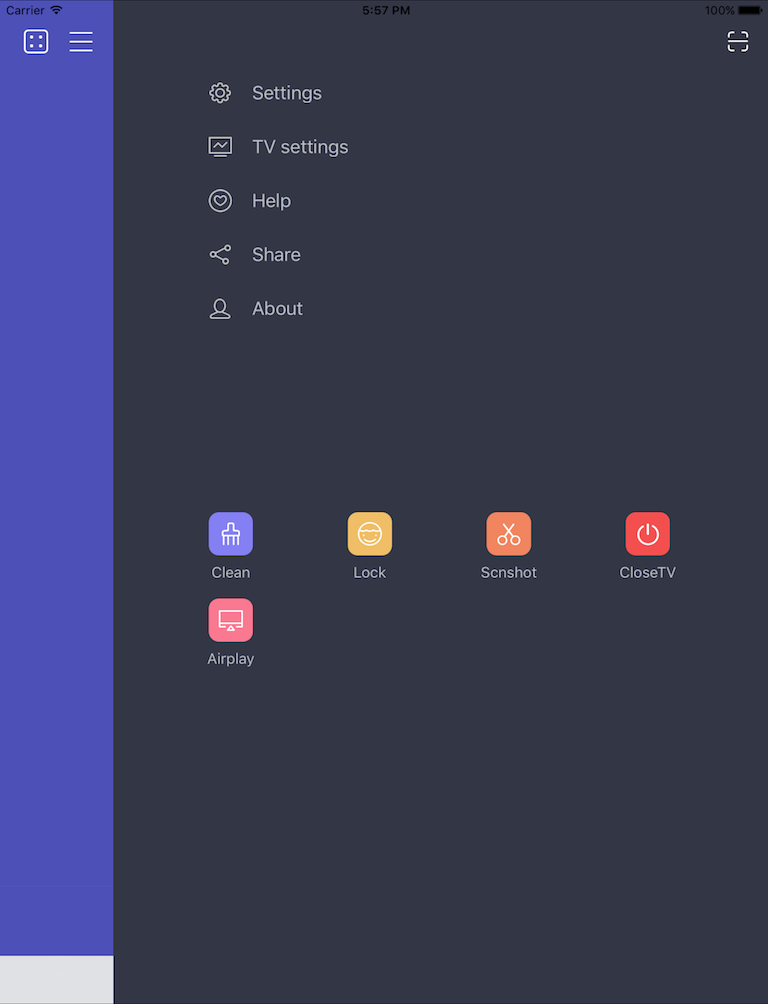
Task: Tap the Carrier status text
Action: pos(25,10)
